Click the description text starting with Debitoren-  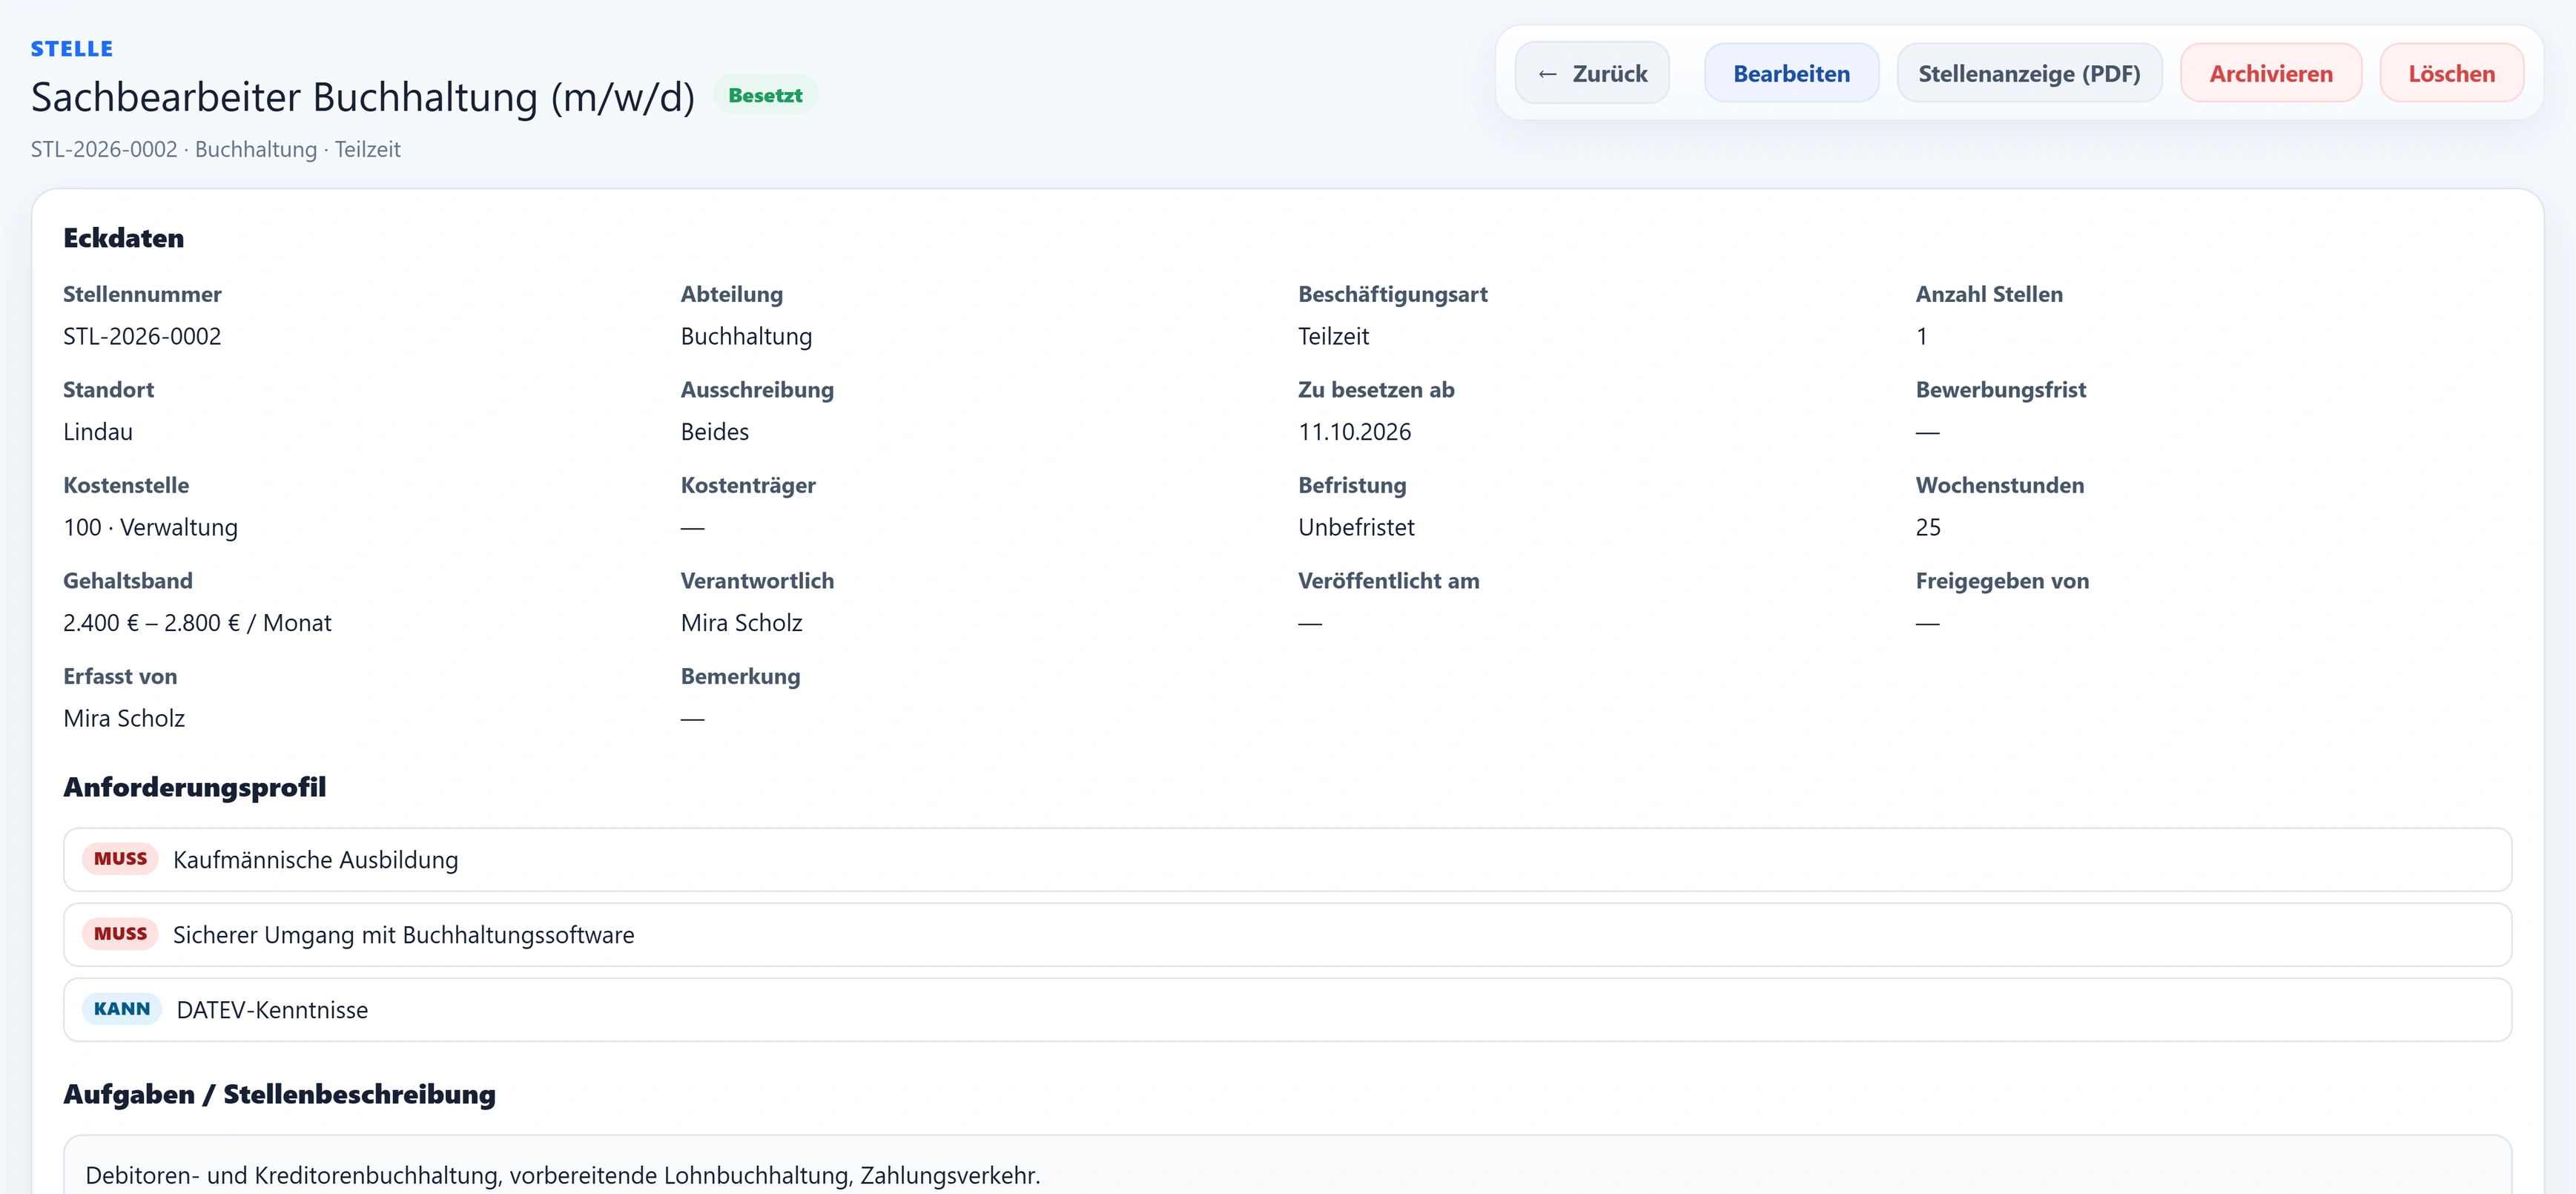point(563,1175)
